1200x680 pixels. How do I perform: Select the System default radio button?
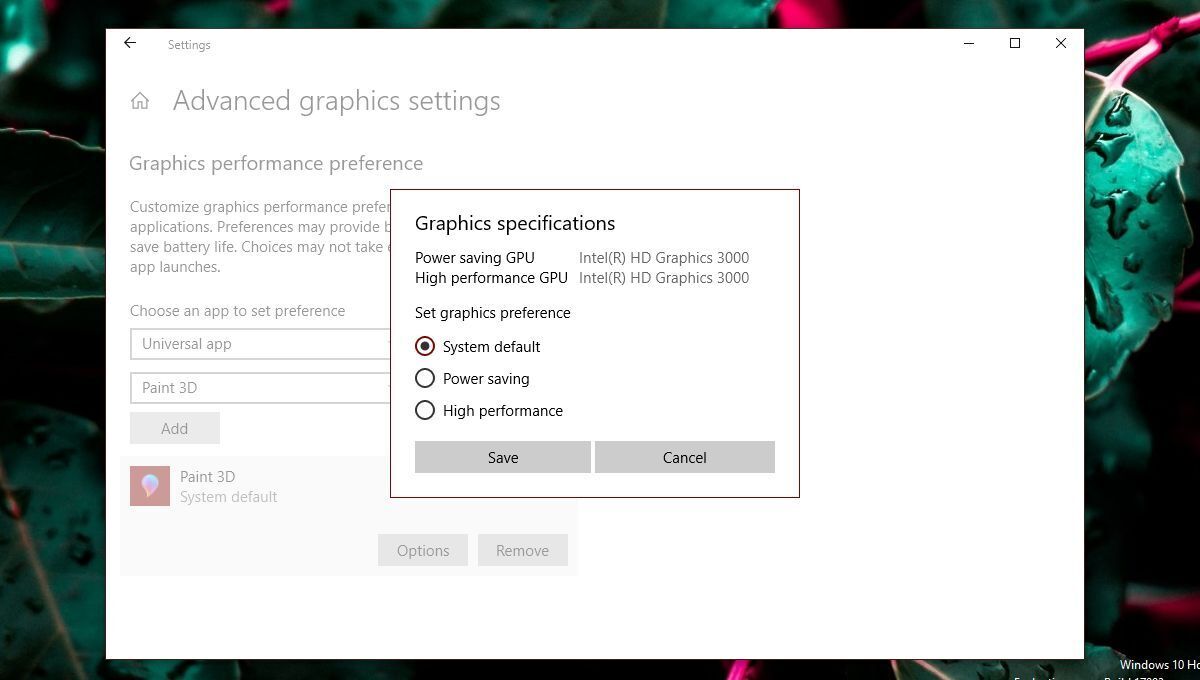(x=425, y=346)
